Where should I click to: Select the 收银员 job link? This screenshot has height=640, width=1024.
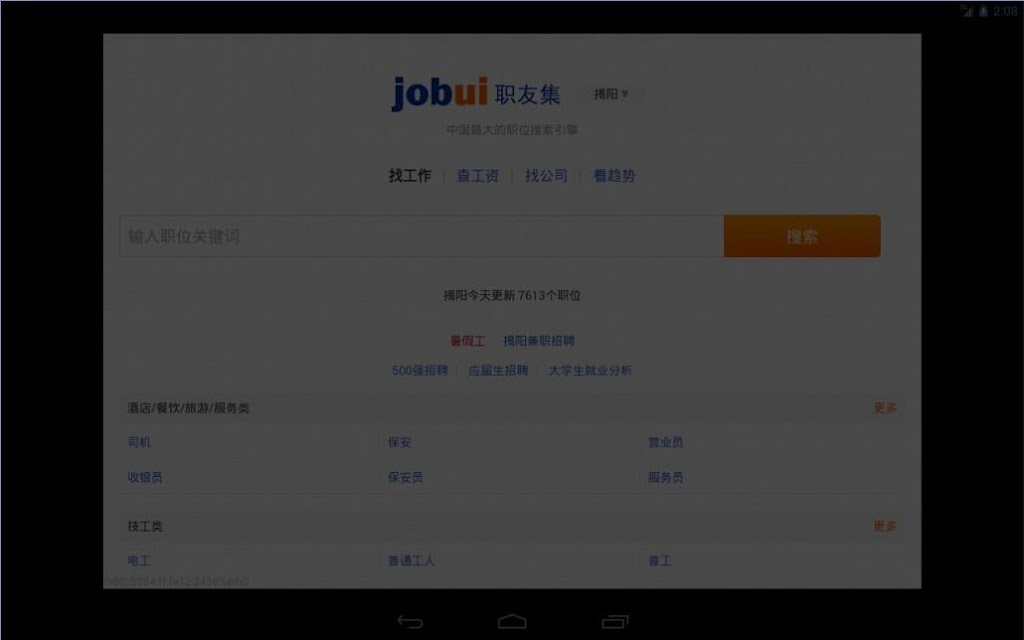145,477
